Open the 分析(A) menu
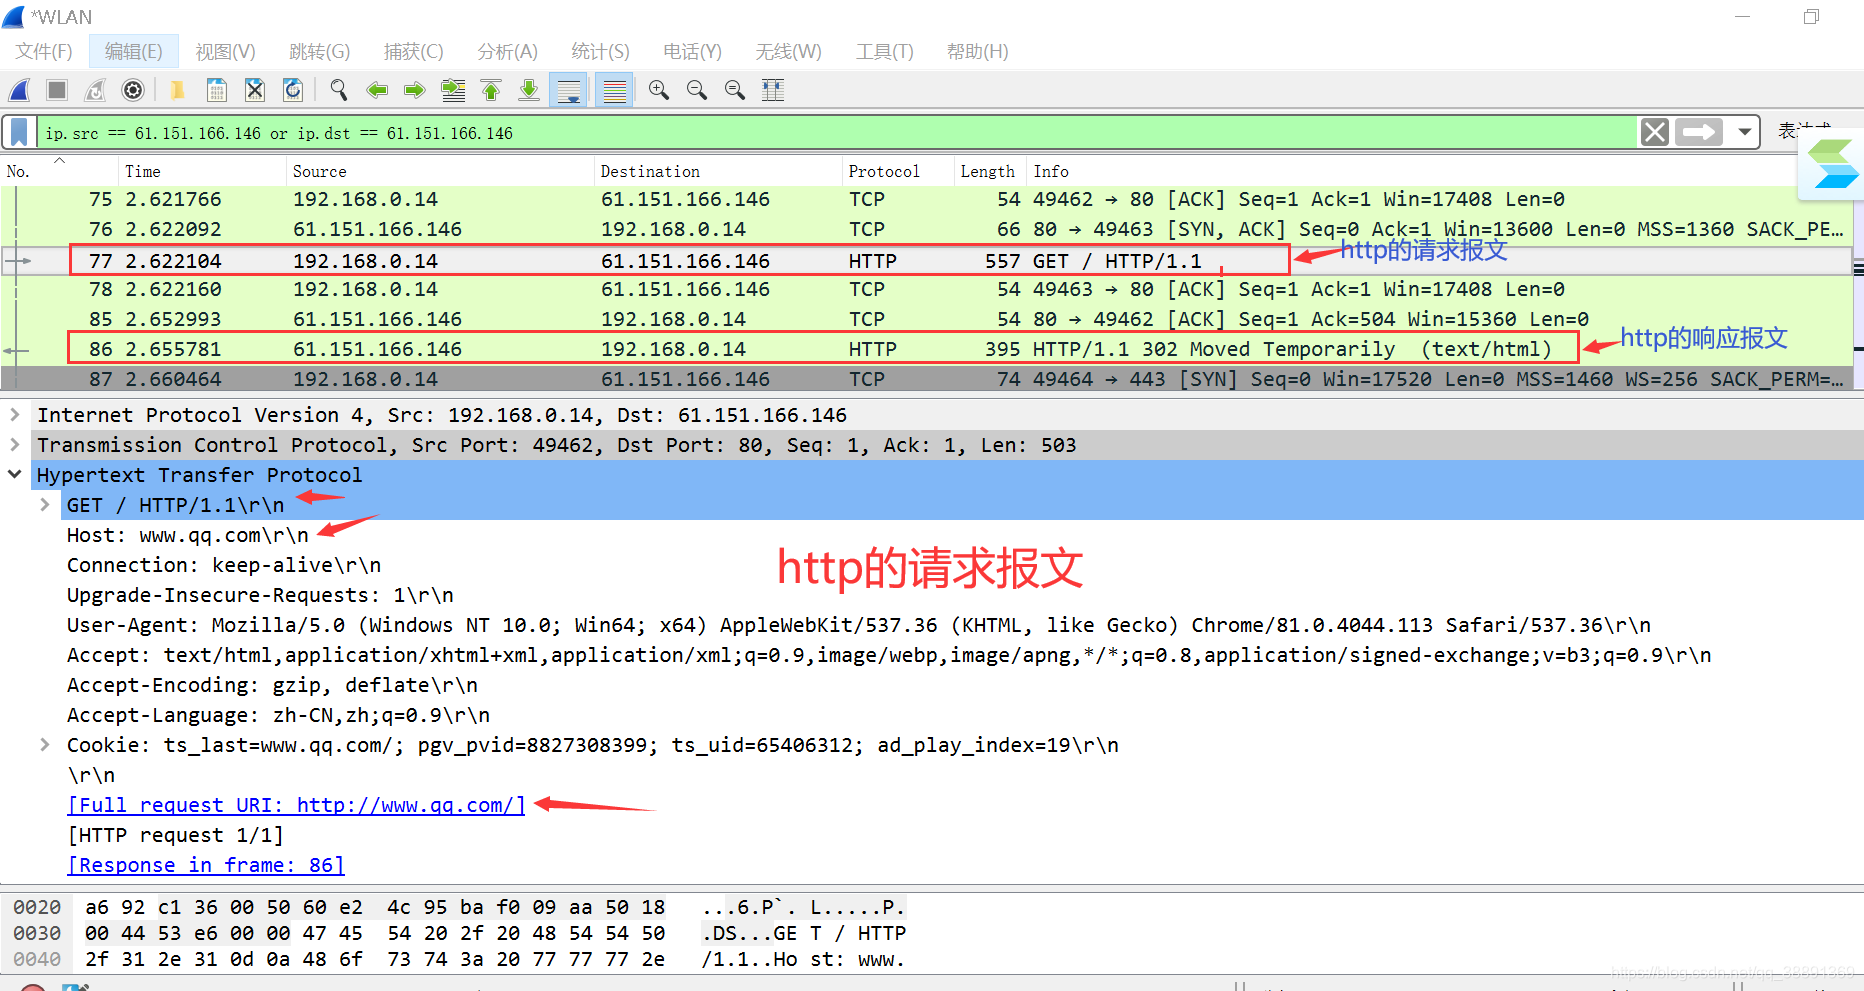The height and width of the screenshot is (991, 1864). click(x=507, y=51)
